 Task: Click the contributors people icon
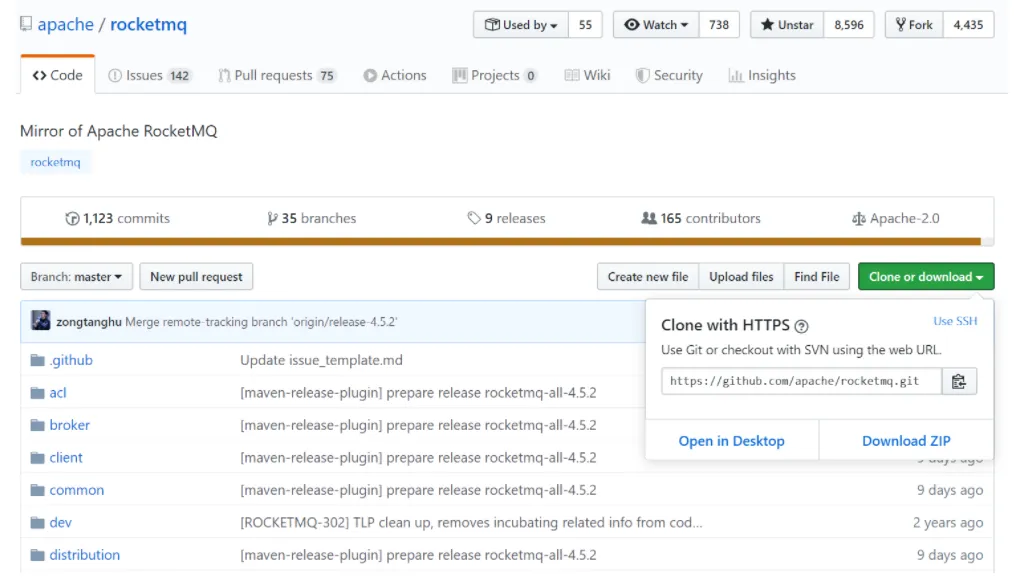pos(649,219)
